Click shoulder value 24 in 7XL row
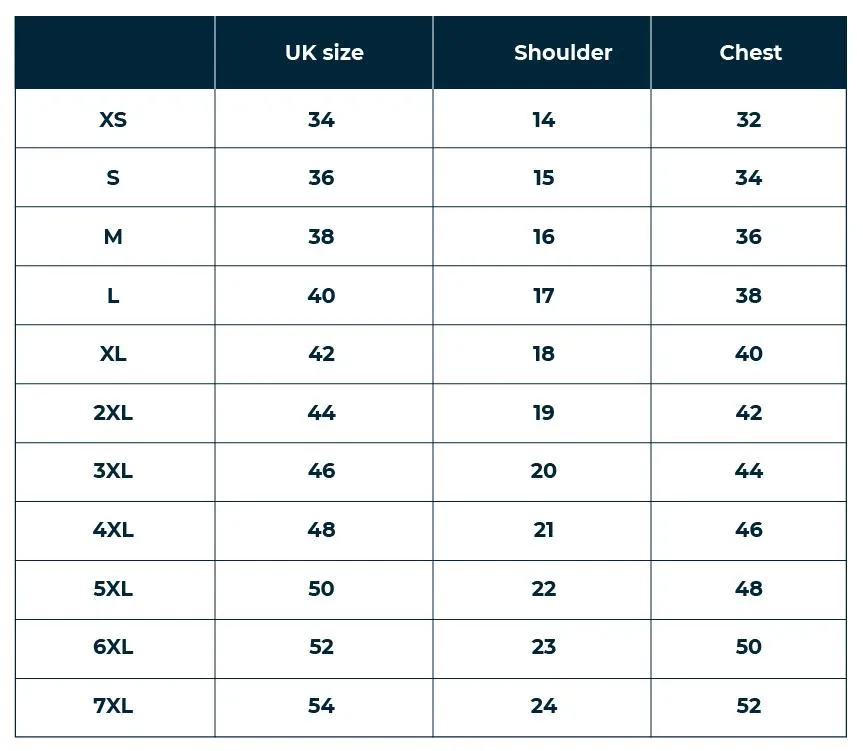Viewport: 863px width, 751px height. 543,706
